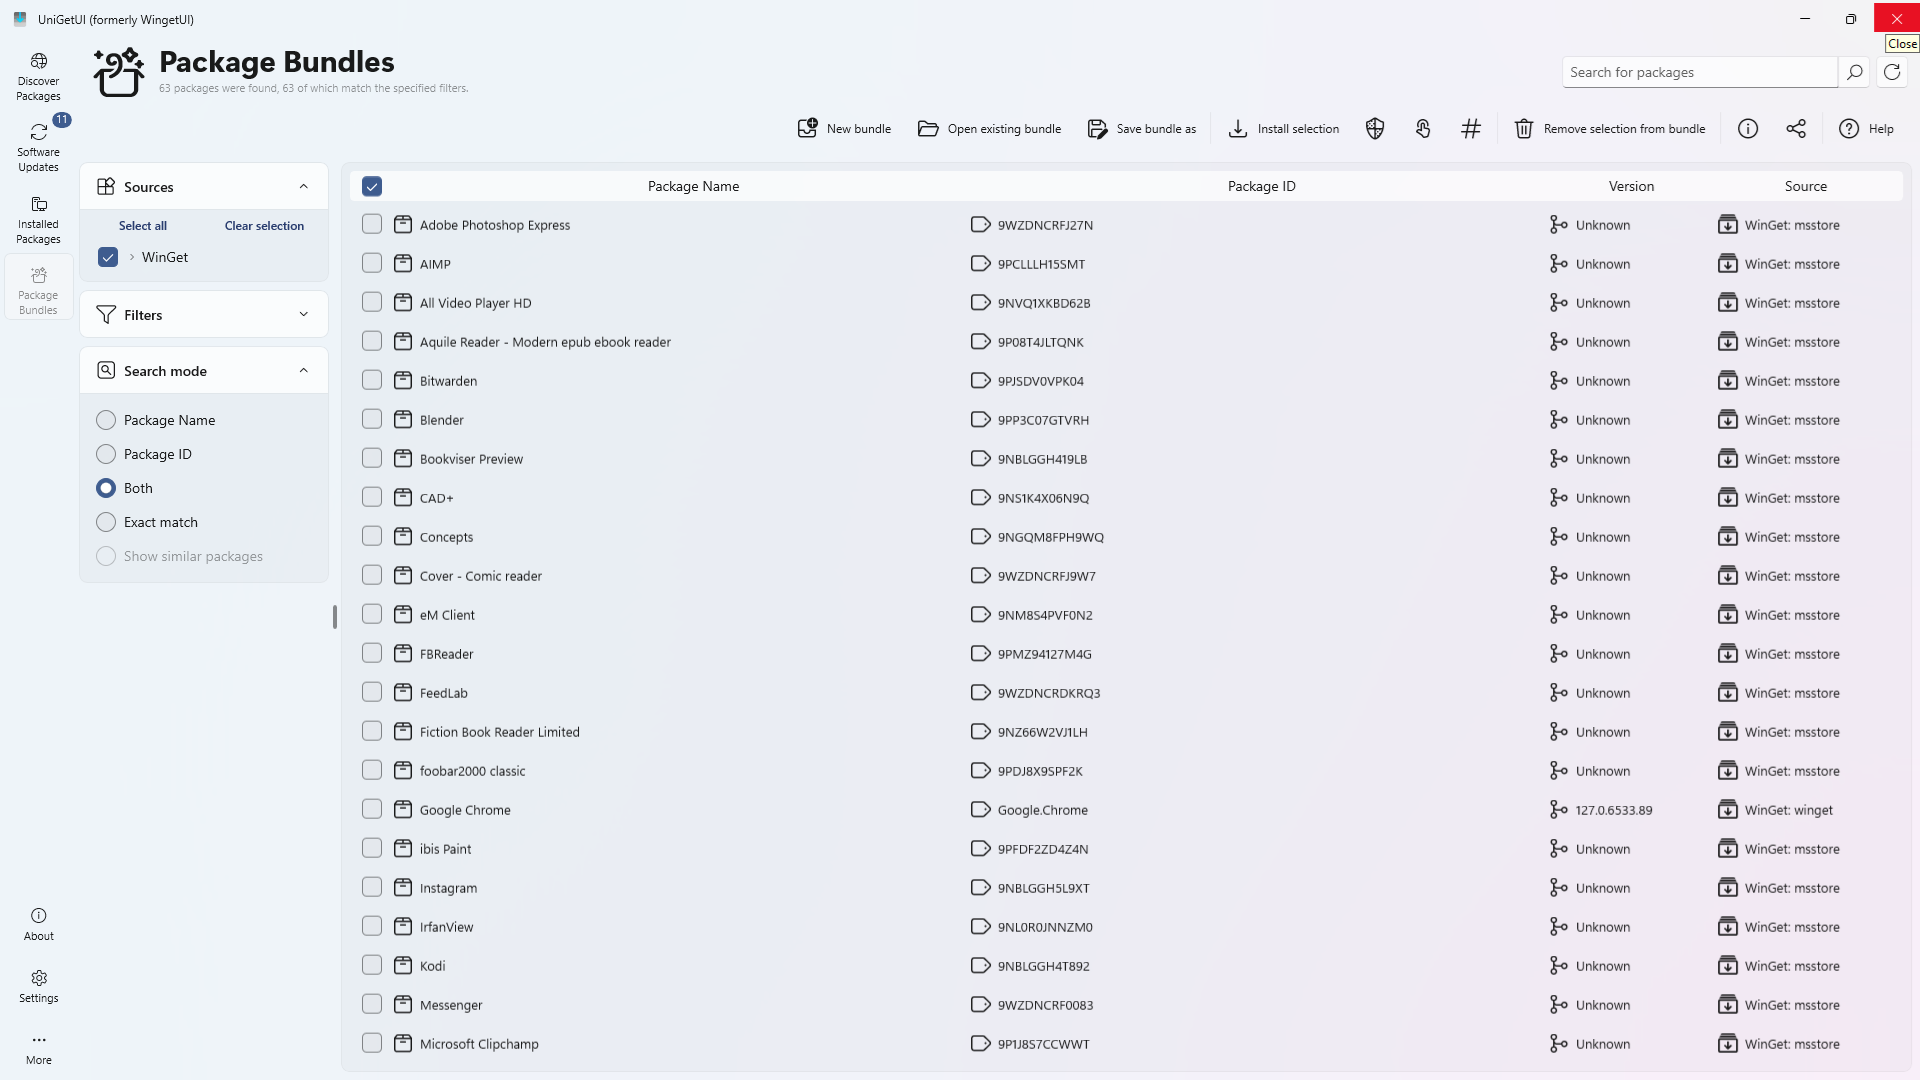
Task: Select the Exact match radio button
Action: click(106, 522)
